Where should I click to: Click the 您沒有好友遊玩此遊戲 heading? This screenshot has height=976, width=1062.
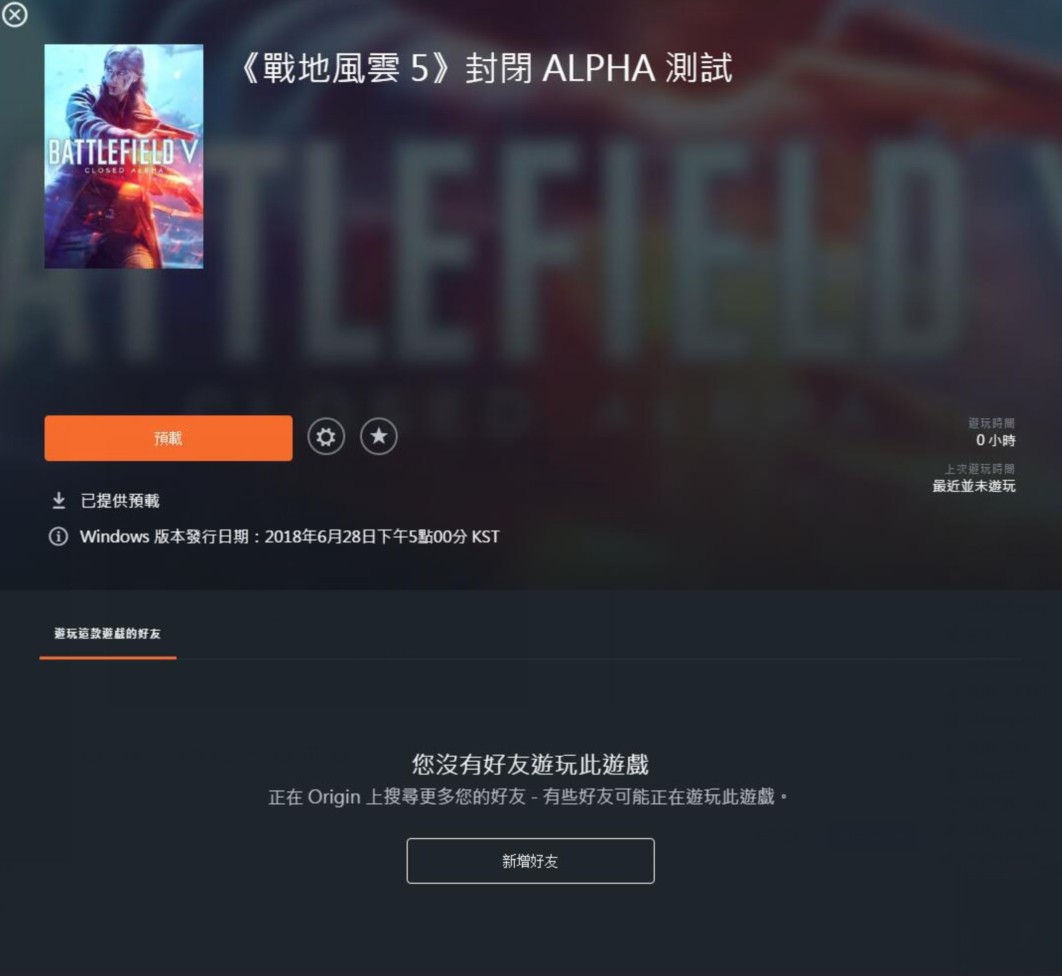tap(530, 764)
